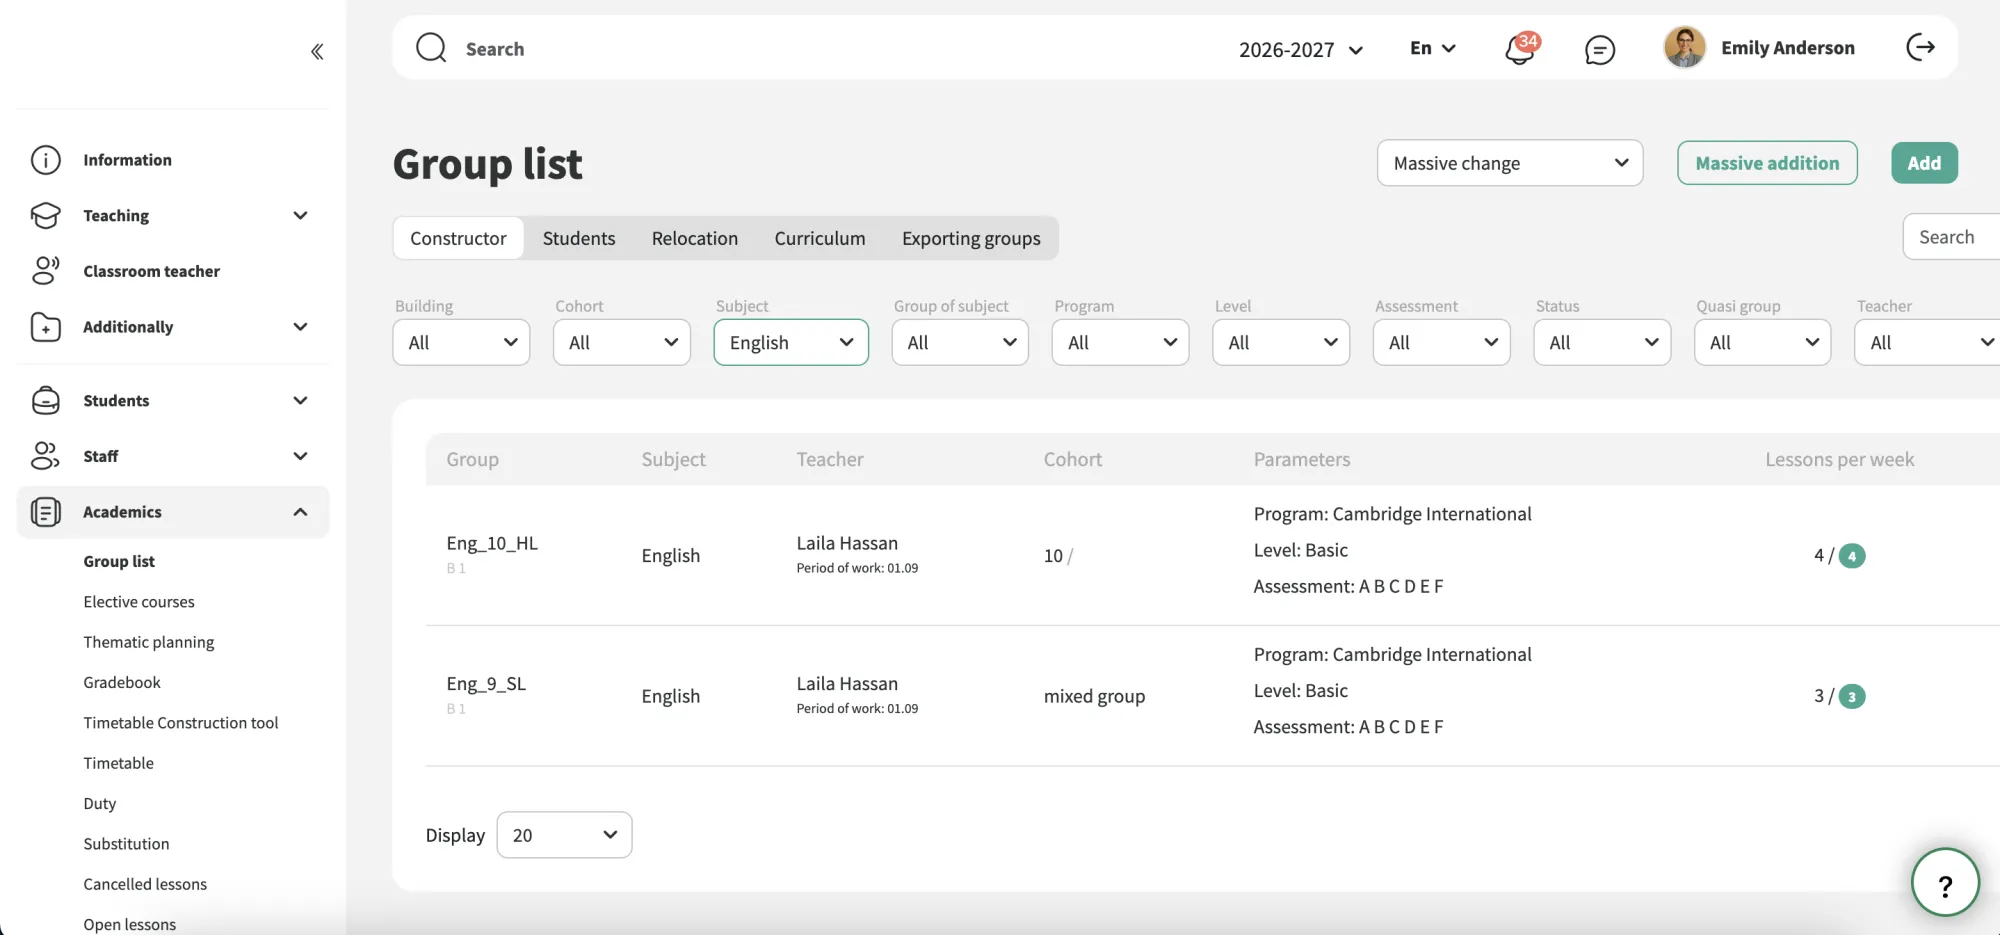
Task: Change the Display count dropdown
Action: [x=564, y=835]
